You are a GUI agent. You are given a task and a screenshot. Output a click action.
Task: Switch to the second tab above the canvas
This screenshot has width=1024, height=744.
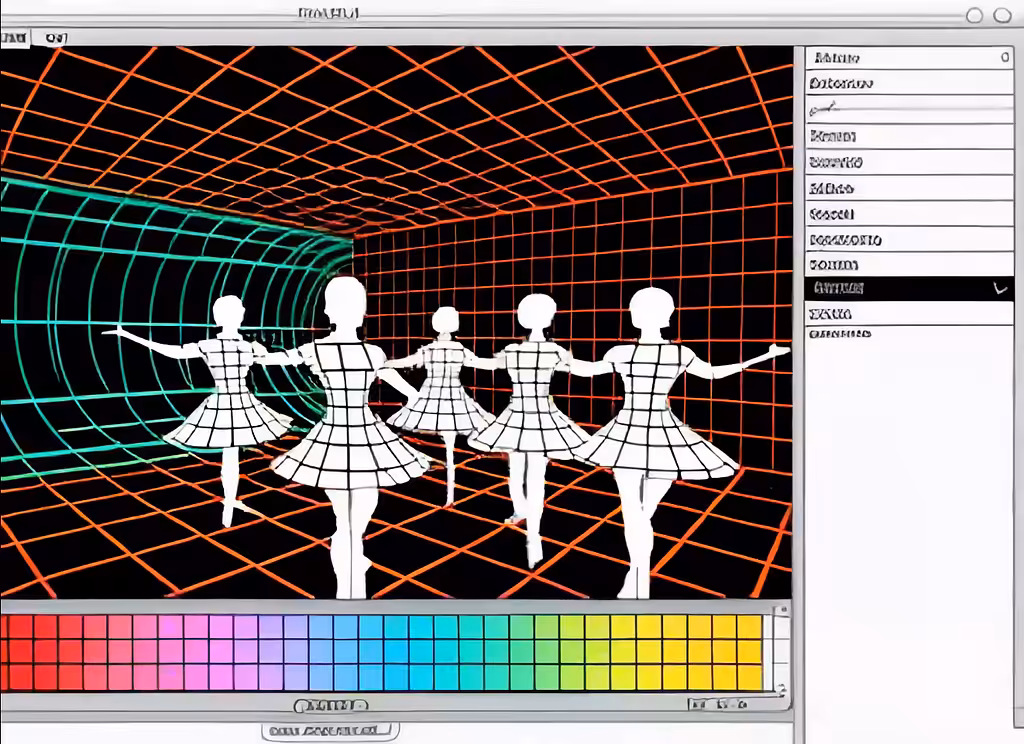56,38
